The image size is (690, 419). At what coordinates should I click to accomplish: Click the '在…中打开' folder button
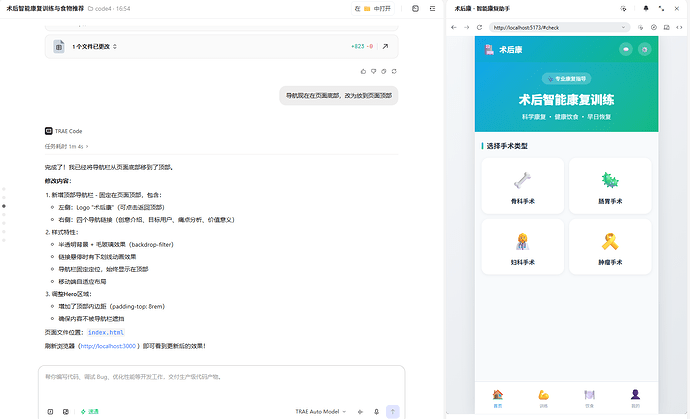(x=373, y=8)
